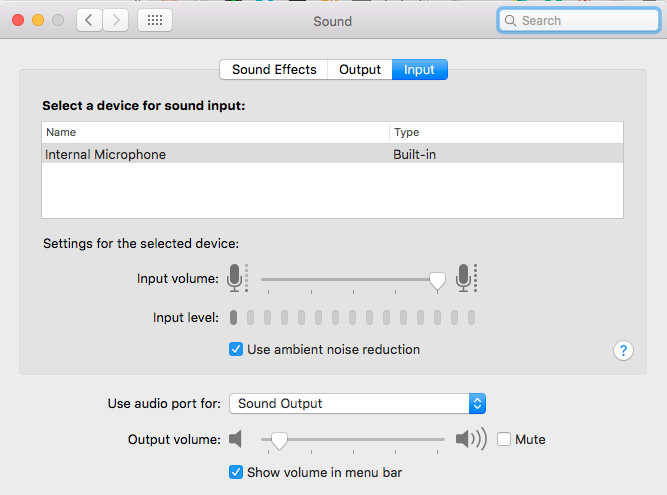Click the Input volume slider knob
Viewport: 667px width, 495px height.
[437, 282]
